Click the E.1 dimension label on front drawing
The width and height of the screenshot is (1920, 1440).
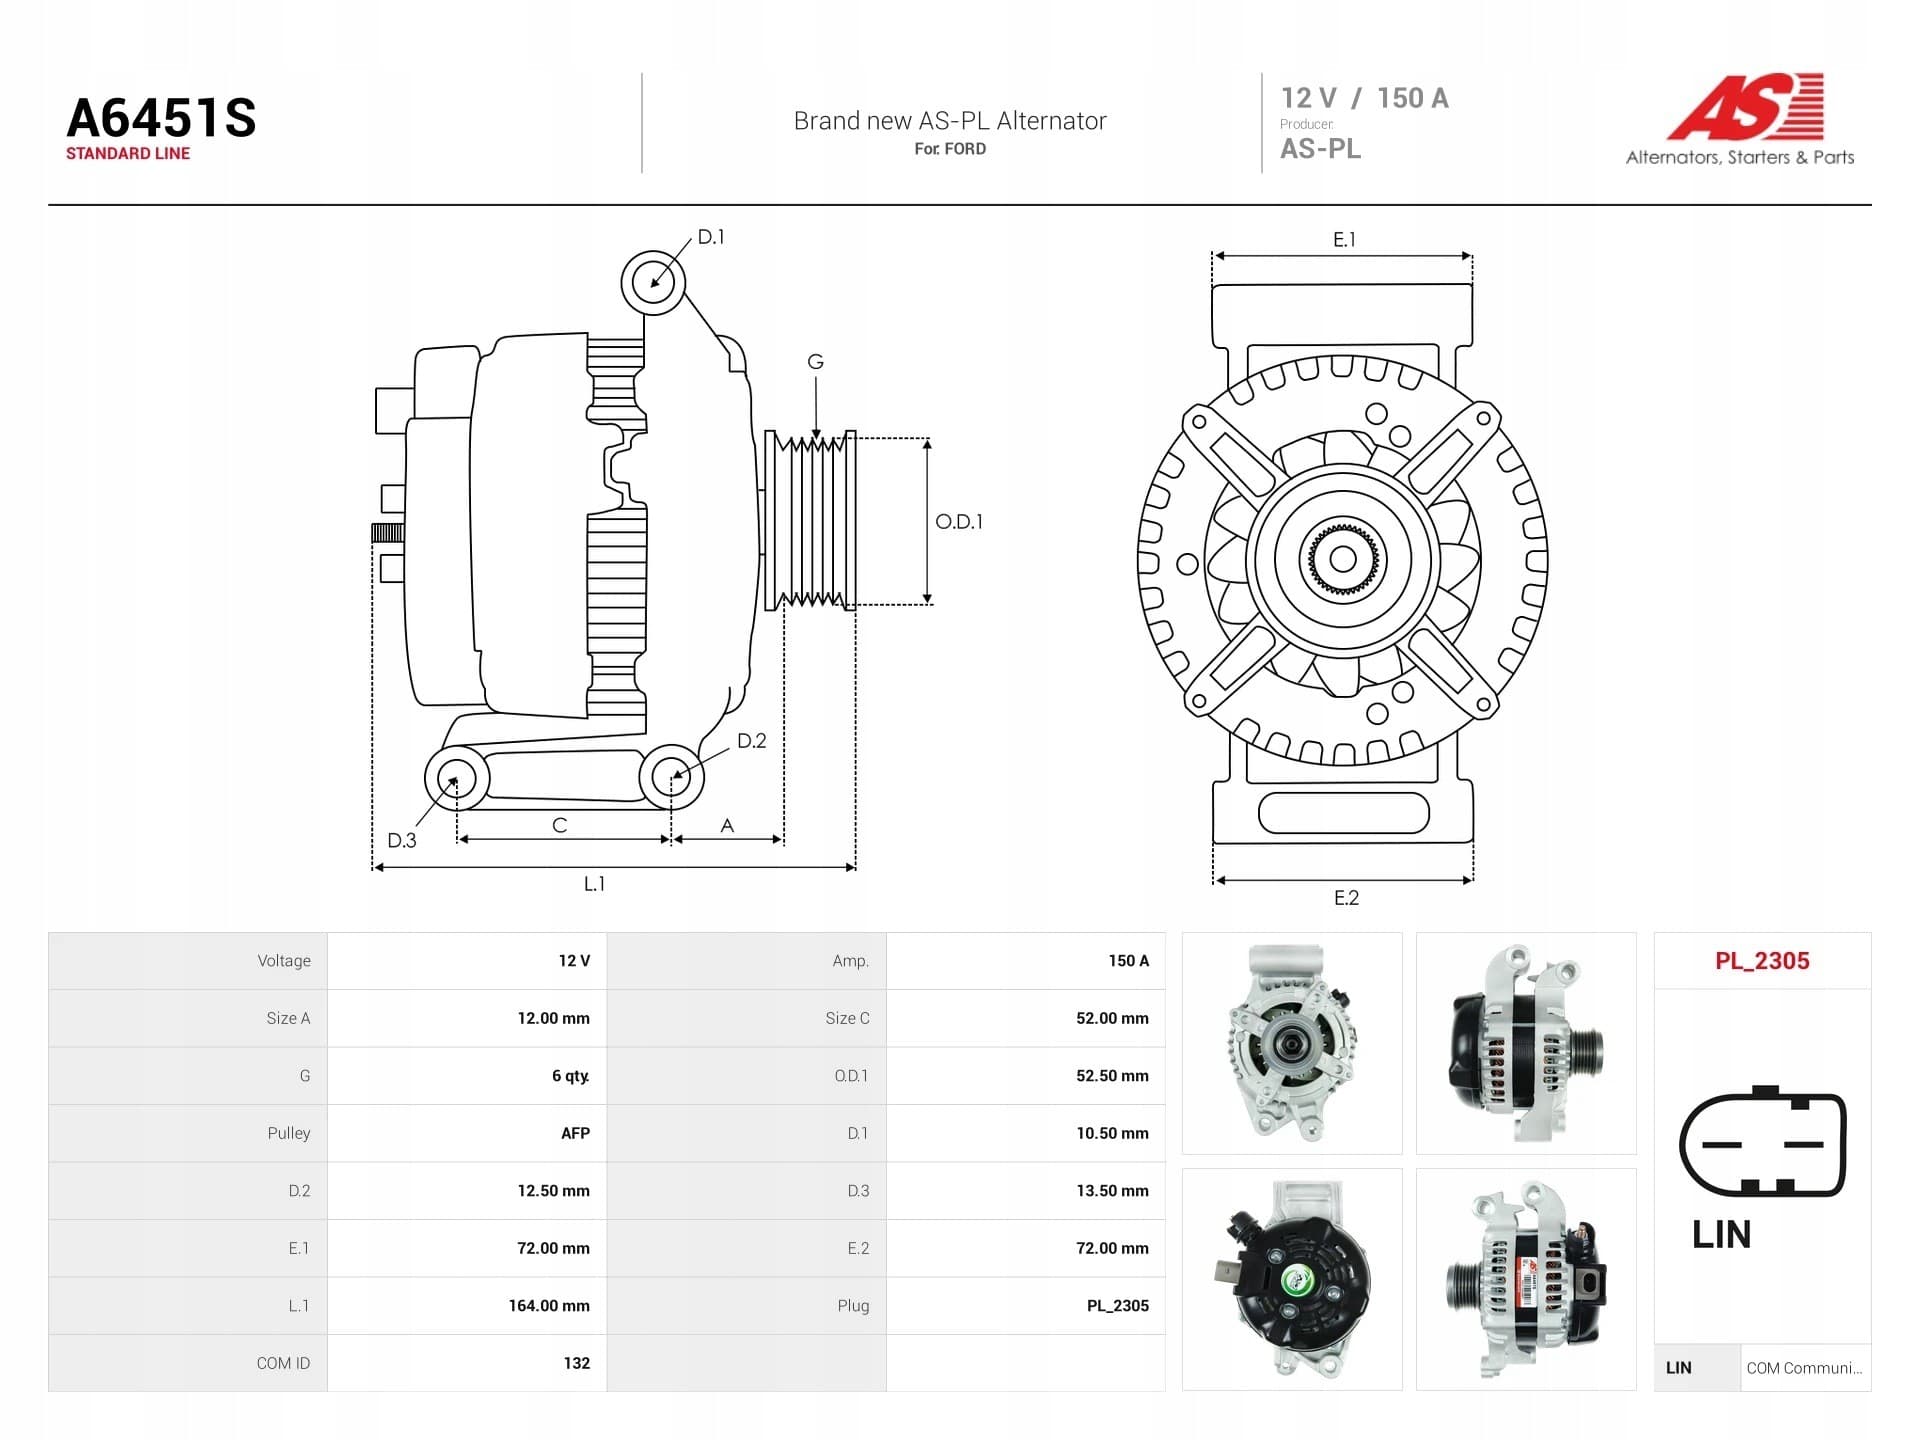coord(1344,240)
